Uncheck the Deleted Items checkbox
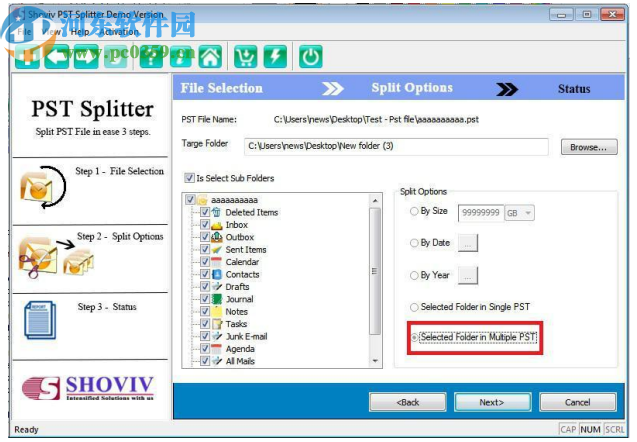This screenshot has height=442, width=637. point(205,212)
